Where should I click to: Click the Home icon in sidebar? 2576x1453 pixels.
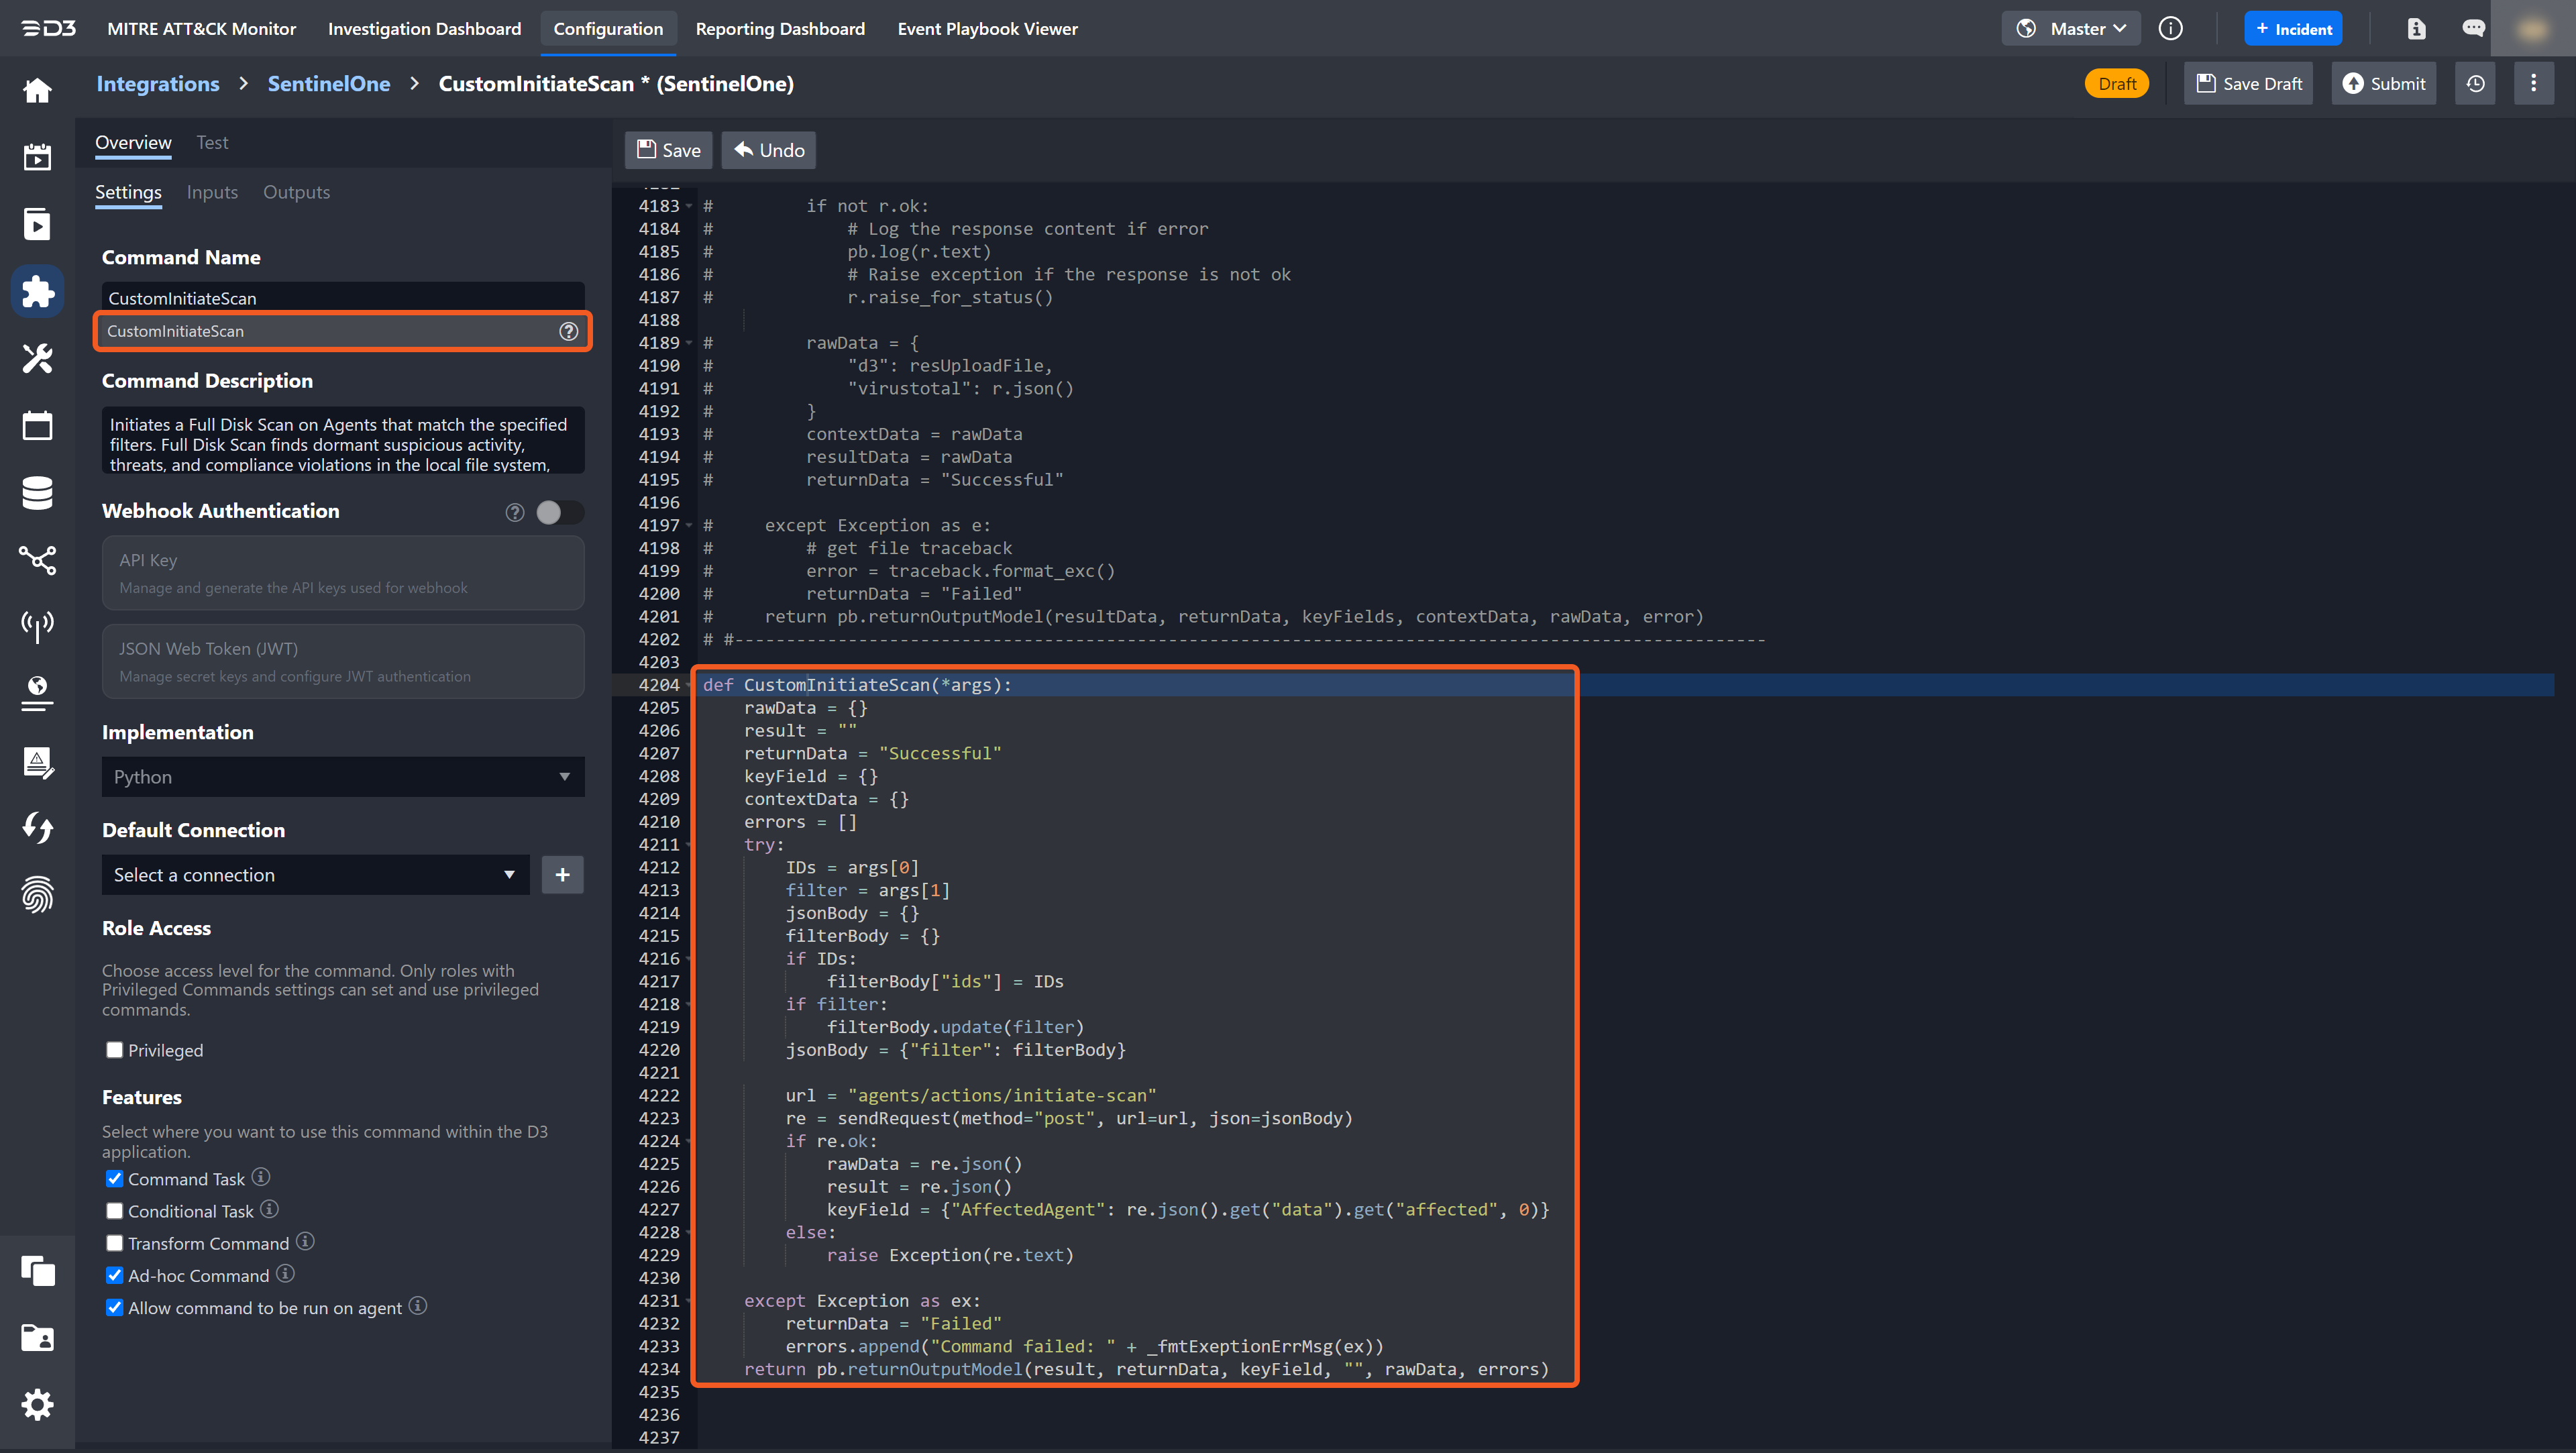[x=37, y=90]
